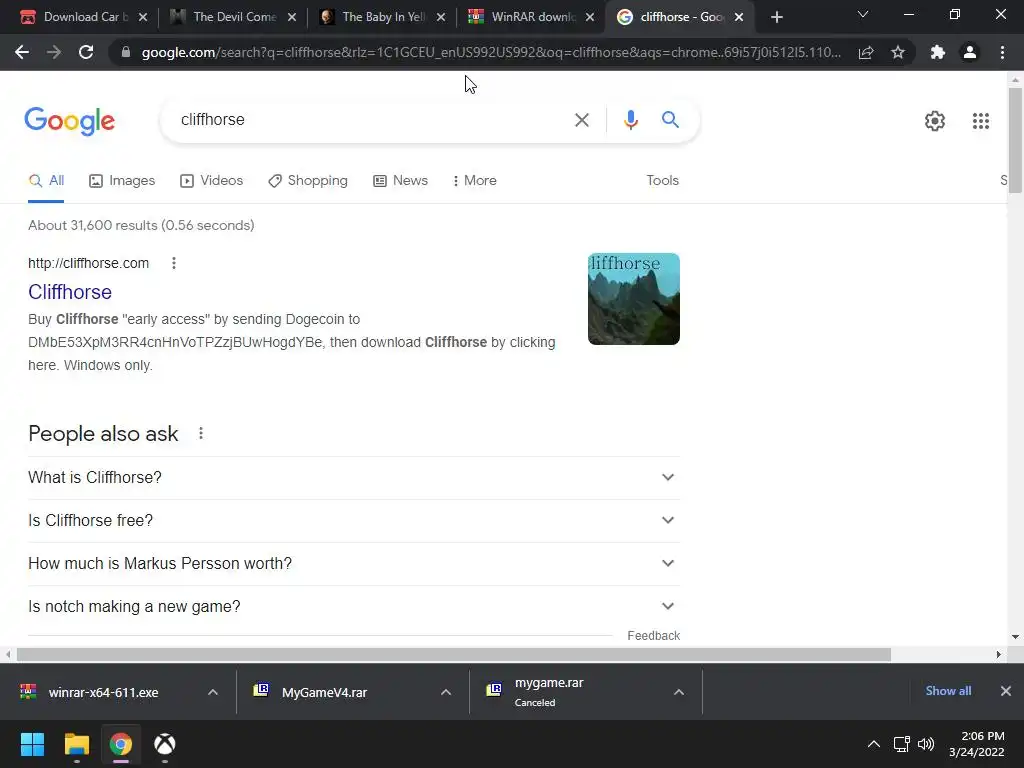Click the forward navigation arrow
This screenshot has height=768, width=1024.
pos(54,52)
